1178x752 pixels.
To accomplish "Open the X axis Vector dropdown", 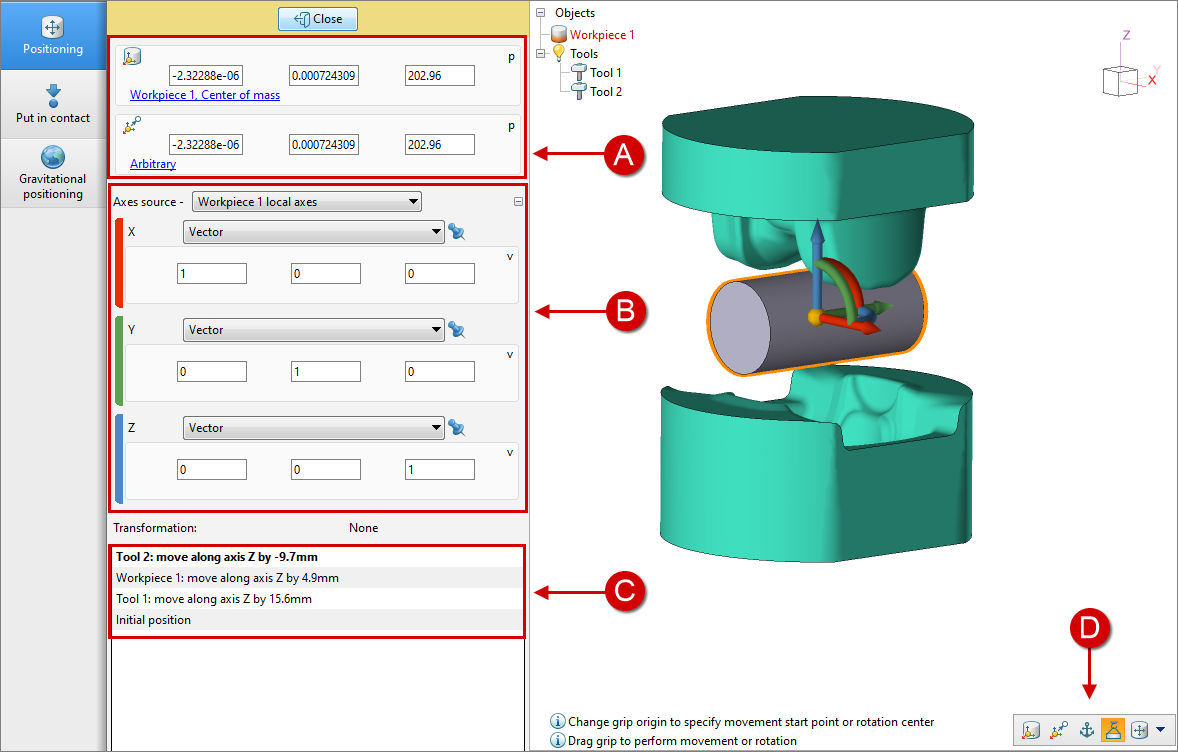I will pos(313,232).
